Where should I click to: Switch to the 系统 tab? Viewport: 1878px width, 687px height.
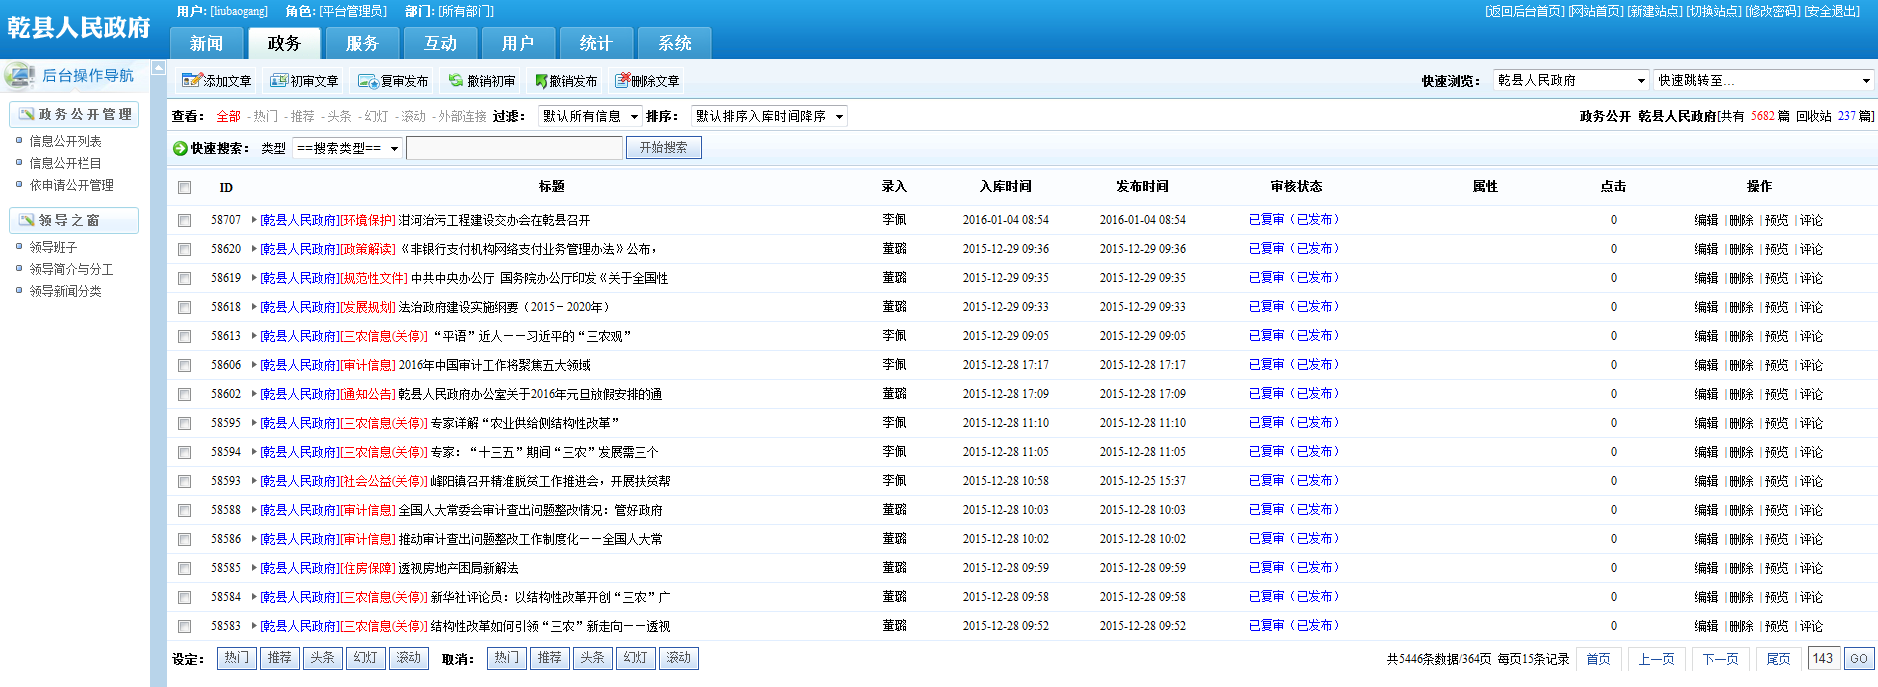pyautogui.click(x=674, y=44)
